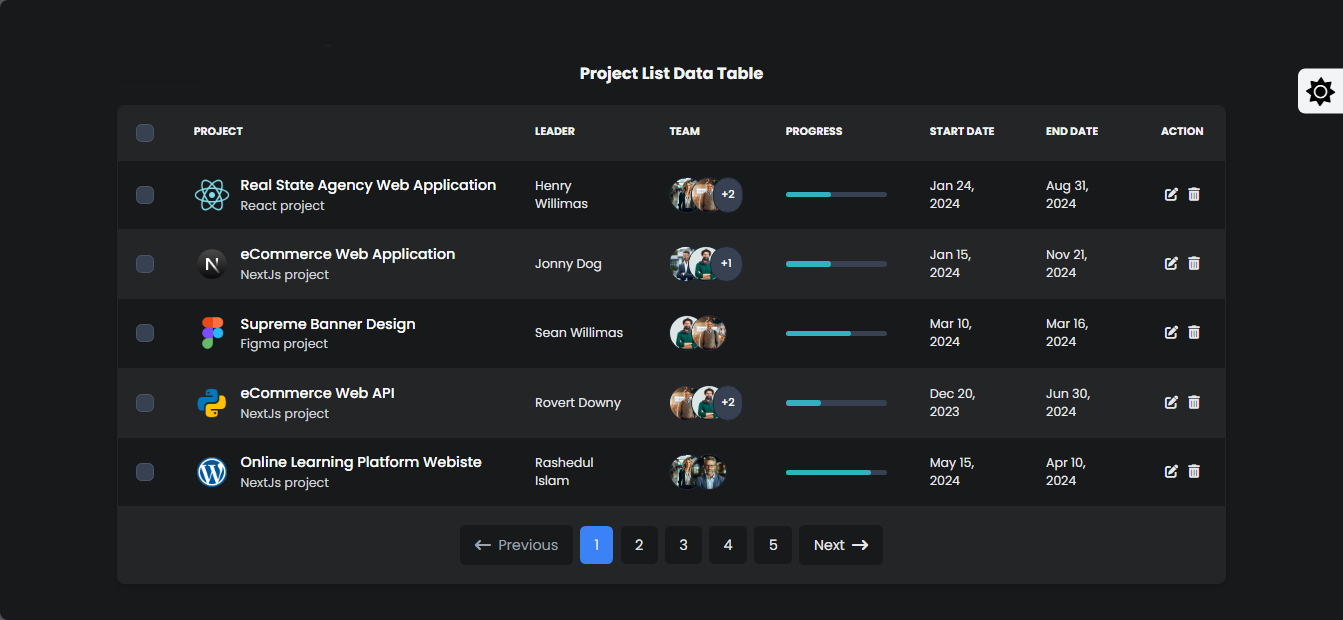The image size is (1343, 620).
Task: Tick checkbox for Supreme Banner Design
Action: click(x=145, y=333)
